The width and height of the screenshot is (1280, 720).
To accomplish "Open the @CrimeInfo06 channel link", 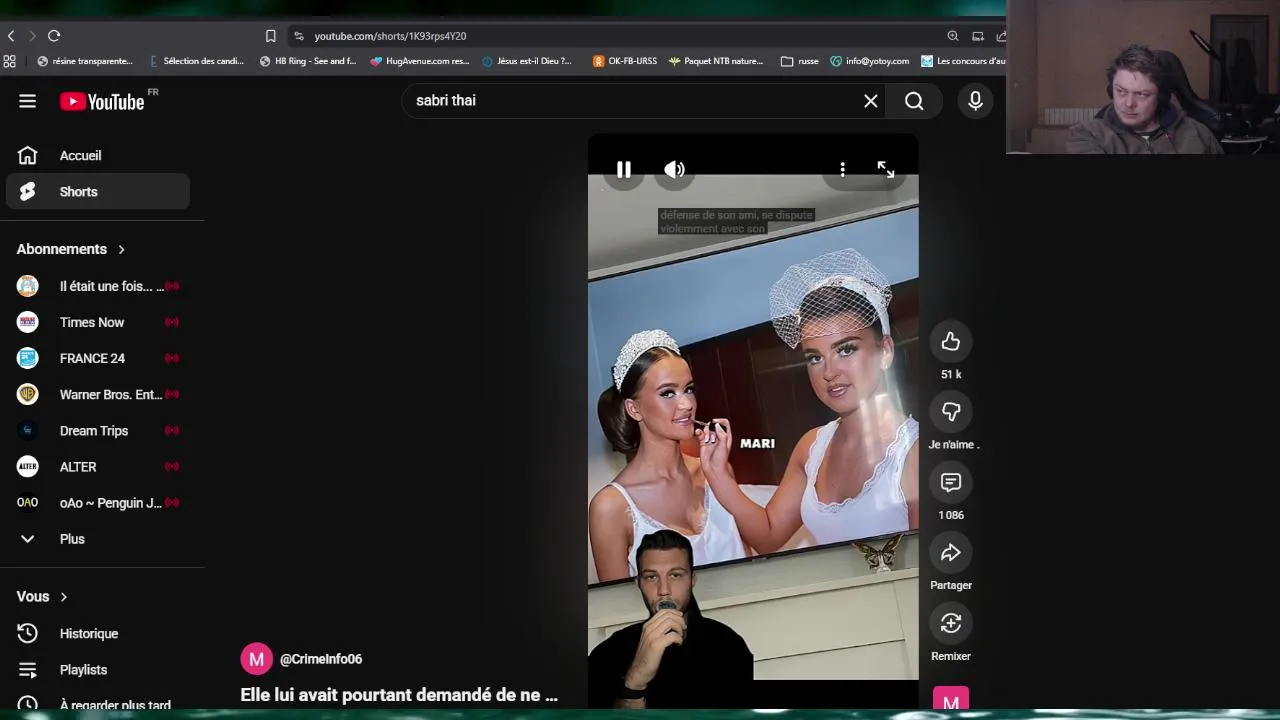I will coord(321,659).
